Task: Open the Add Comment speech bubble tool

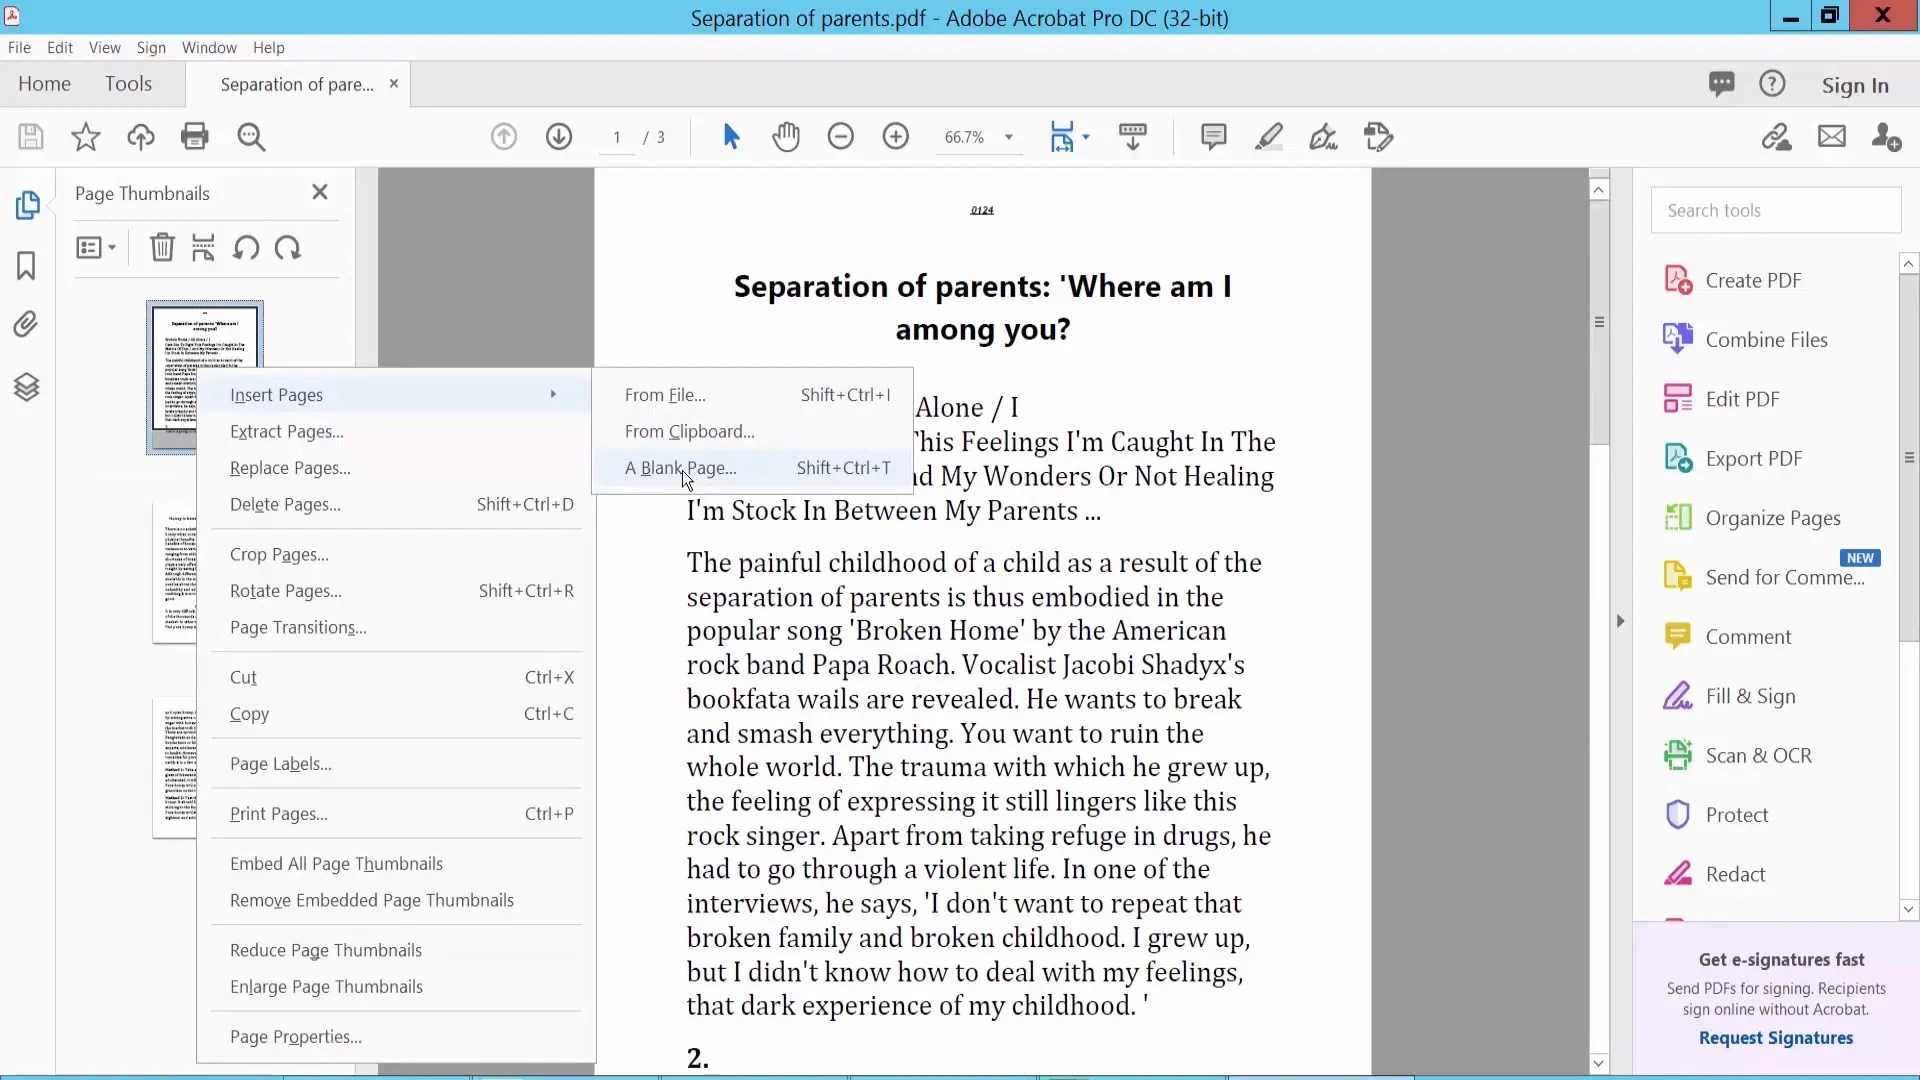Action: [x=1213, y=137]
